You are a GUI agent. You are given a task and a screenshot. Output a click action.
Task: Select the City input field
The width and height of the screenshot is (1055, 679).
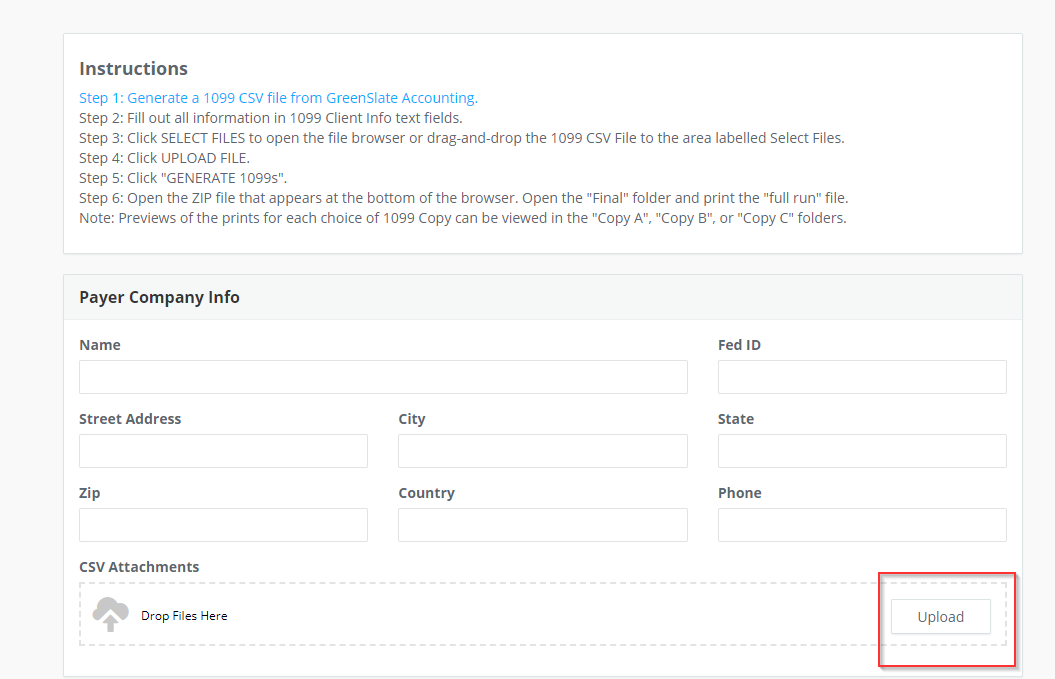tap(542, 451)
